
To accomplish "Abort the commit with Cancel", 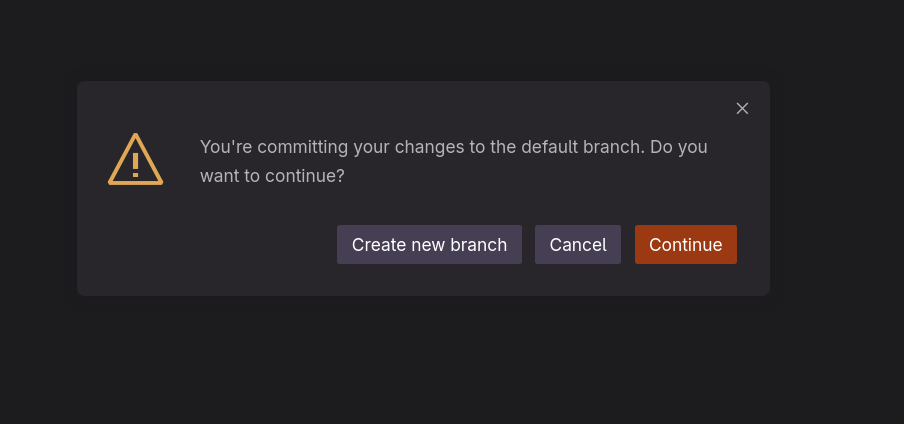I will click(x=578, y=245).
